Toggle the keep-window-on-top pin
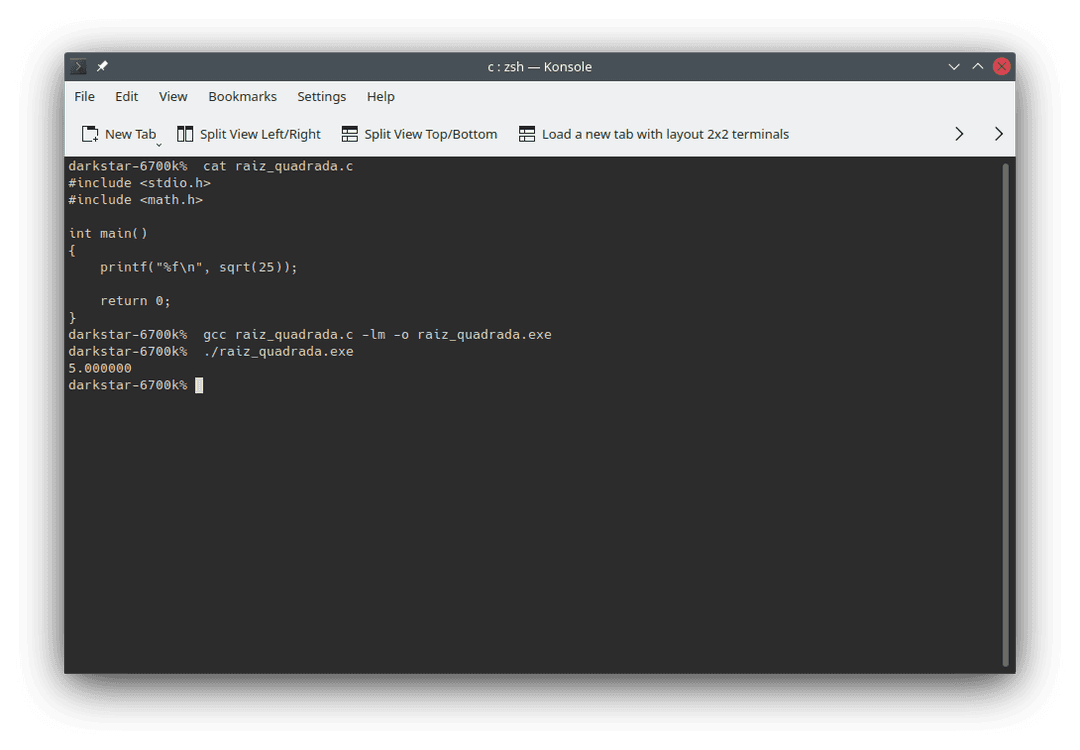 point(100,66)
